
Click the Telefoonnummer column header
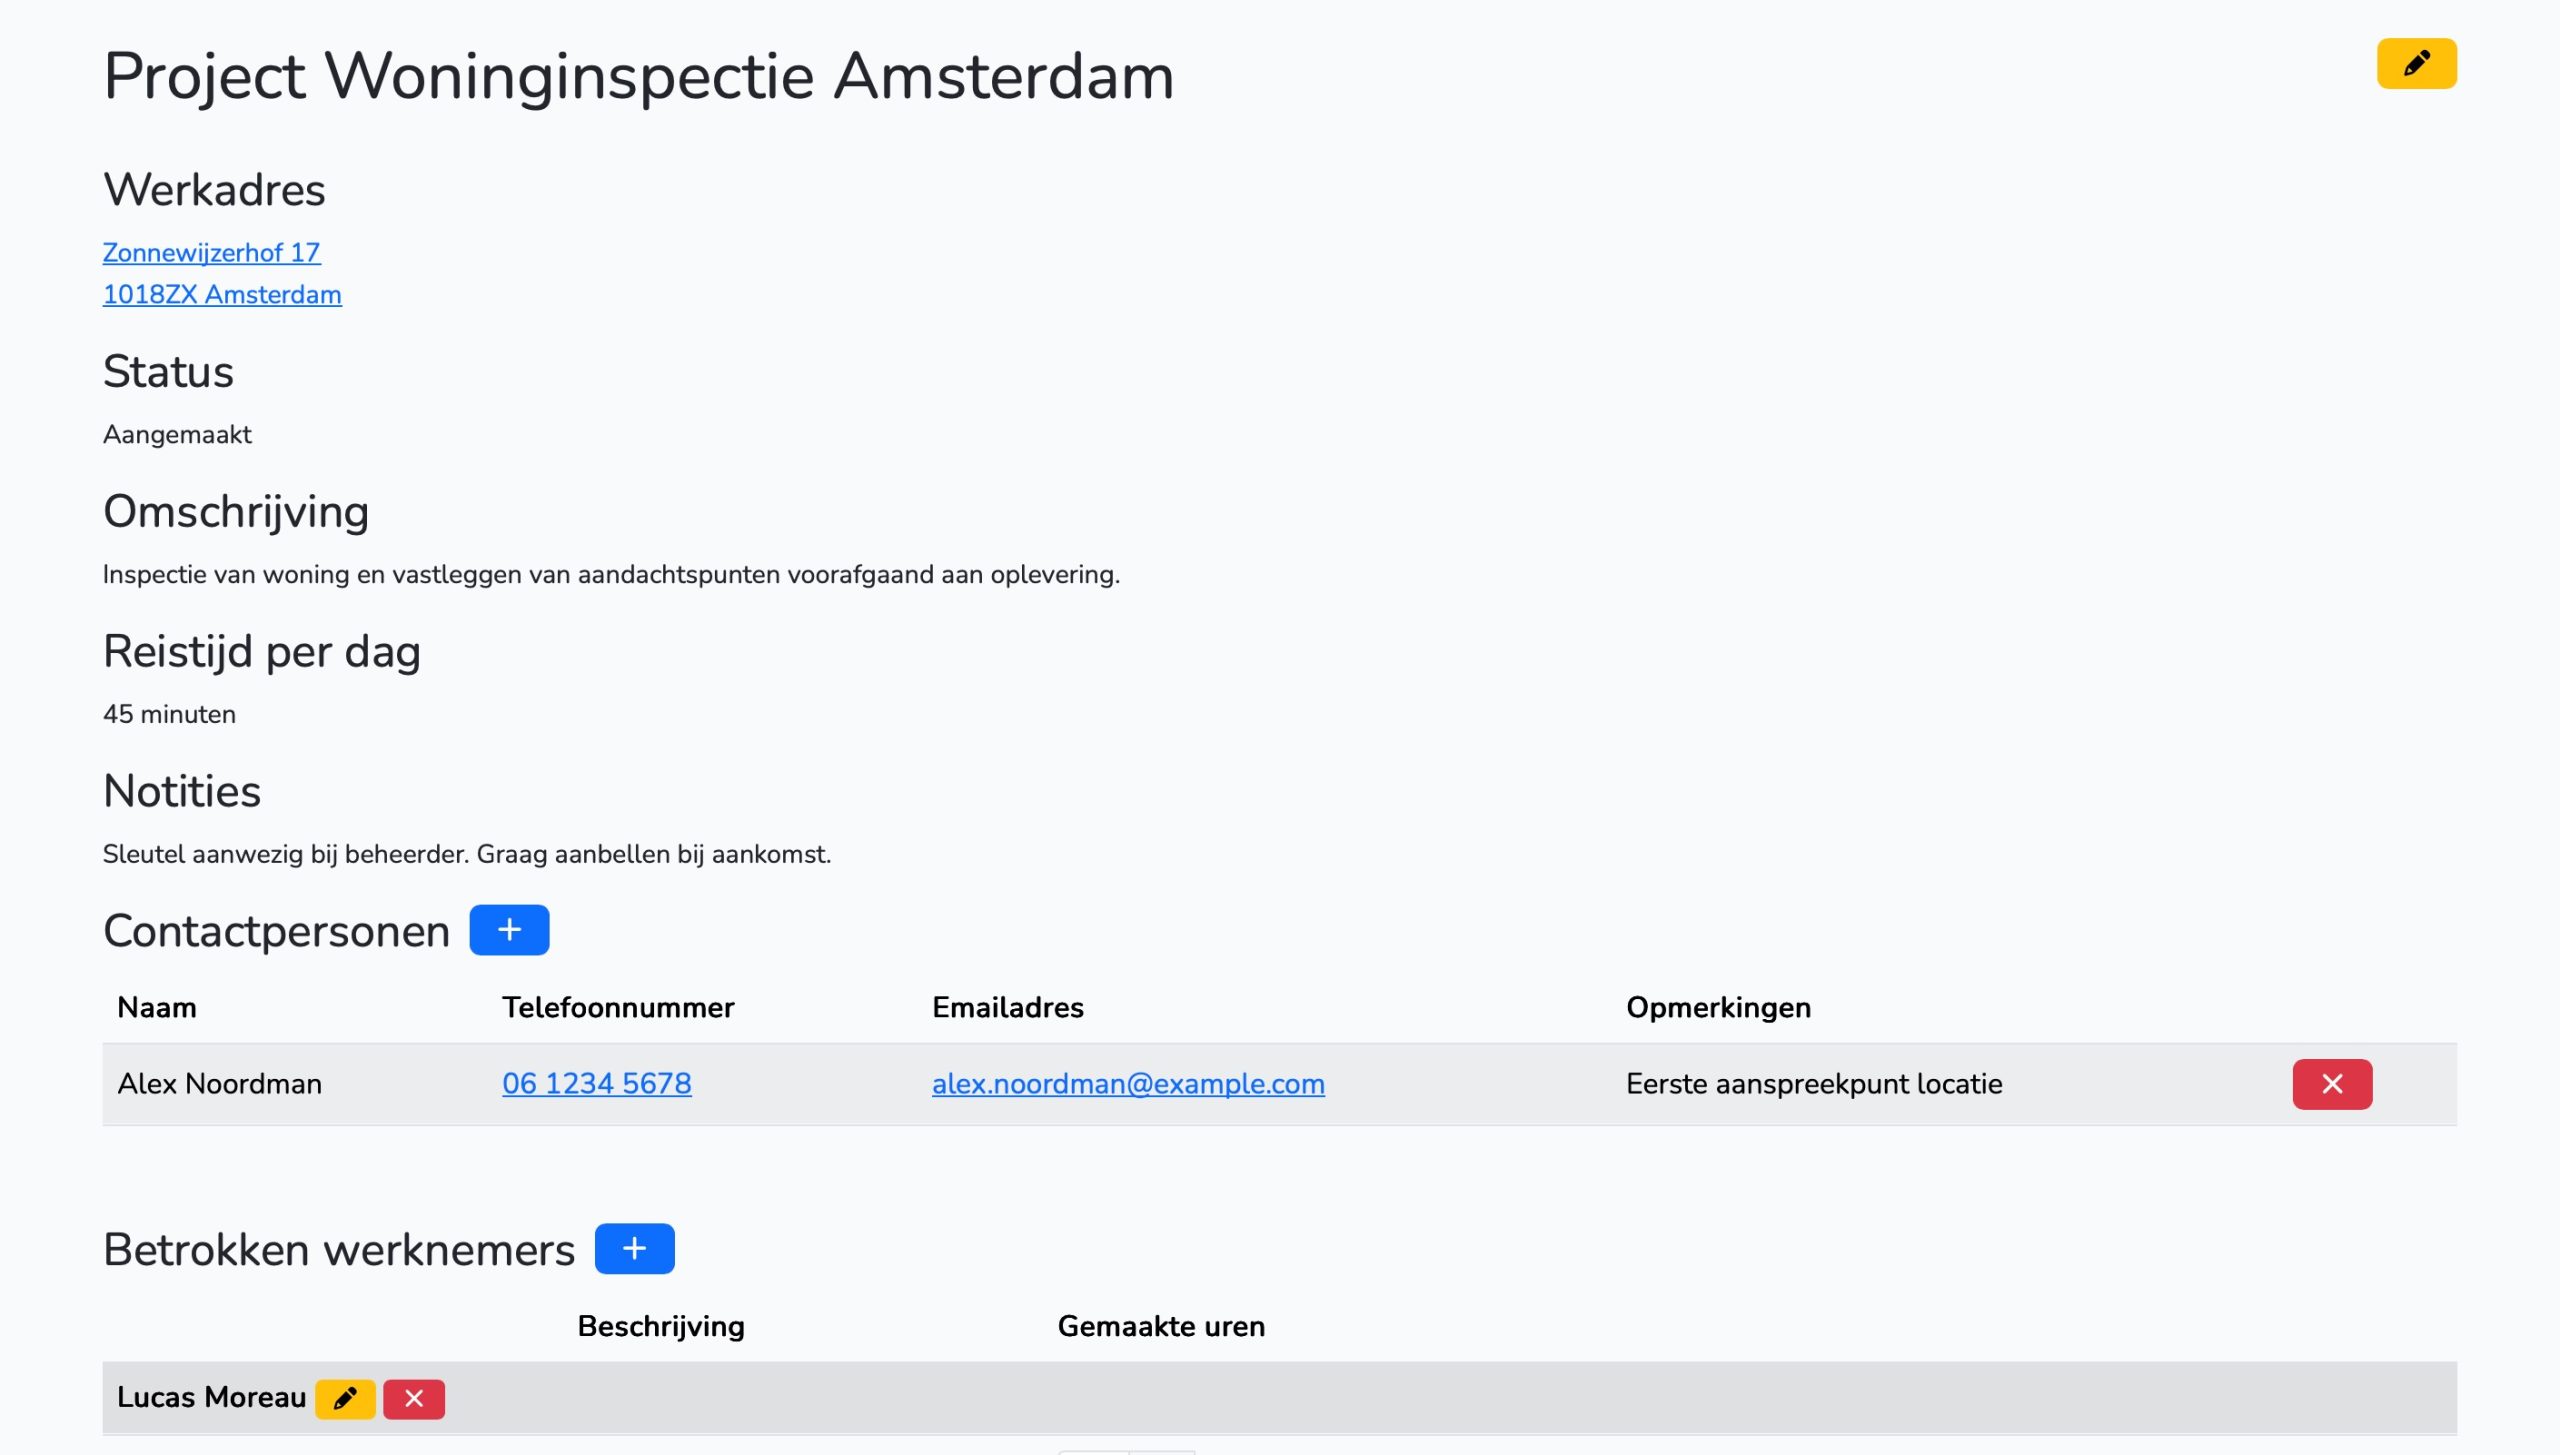[617, 1007]
